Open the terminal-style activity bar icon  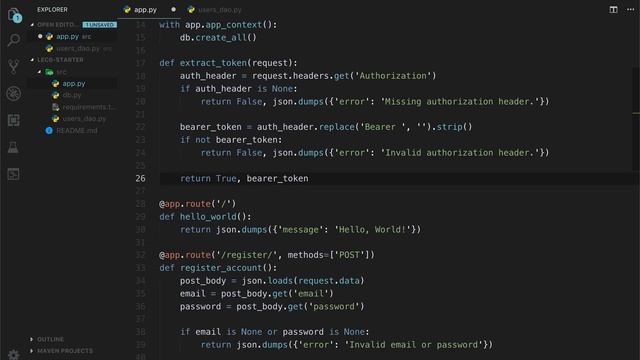click(x=13, y=174)
